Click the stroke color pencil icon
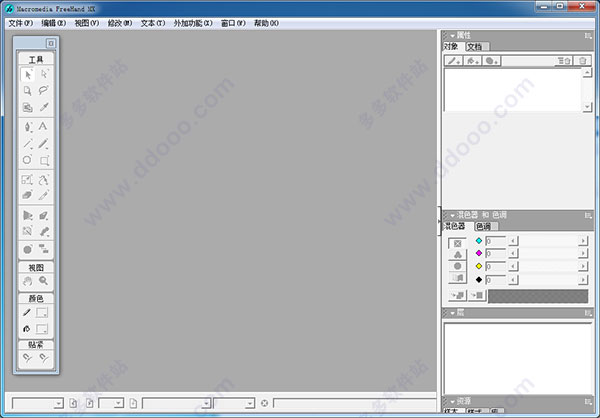The width and height of the screenshot is (600, 418). tap(27, 313)
